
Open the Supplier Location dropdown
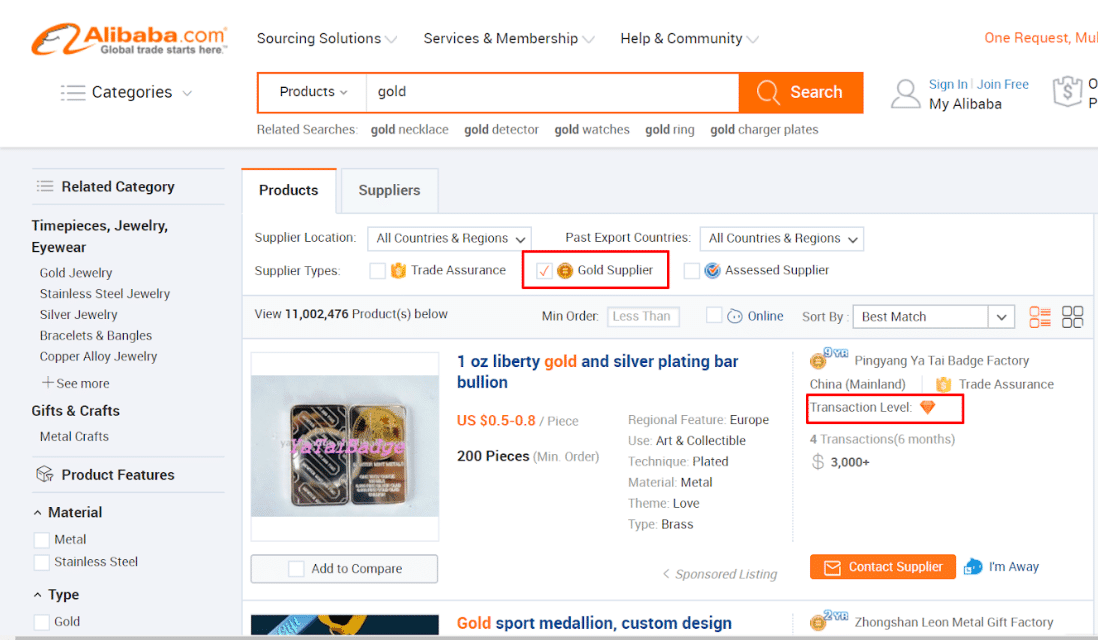(450, 238)
